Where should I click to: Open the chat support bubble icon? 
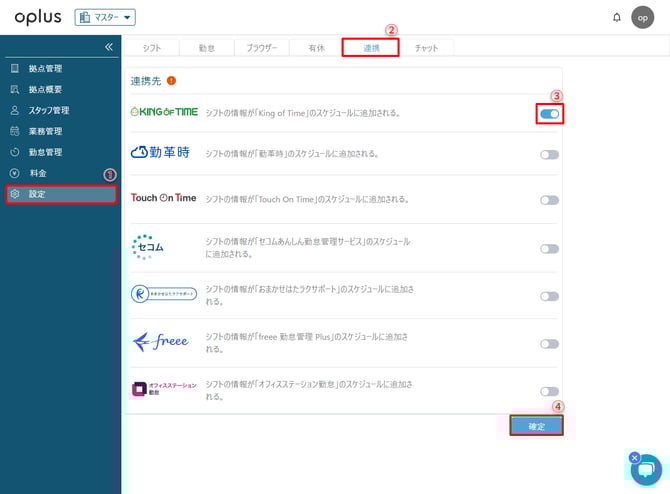[646, 470]
